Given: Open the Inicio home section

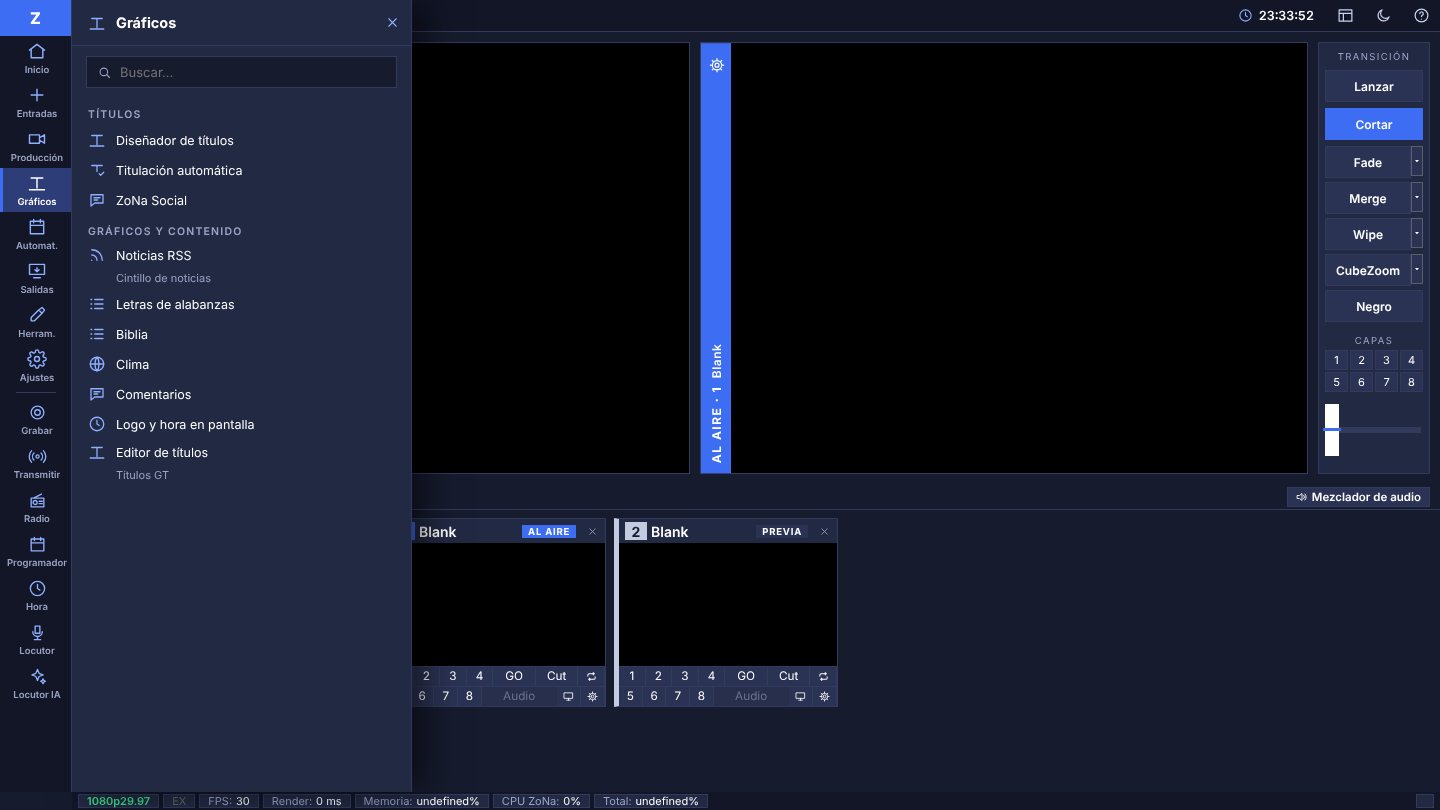Looking at the screenshot, I should [36, 58].
